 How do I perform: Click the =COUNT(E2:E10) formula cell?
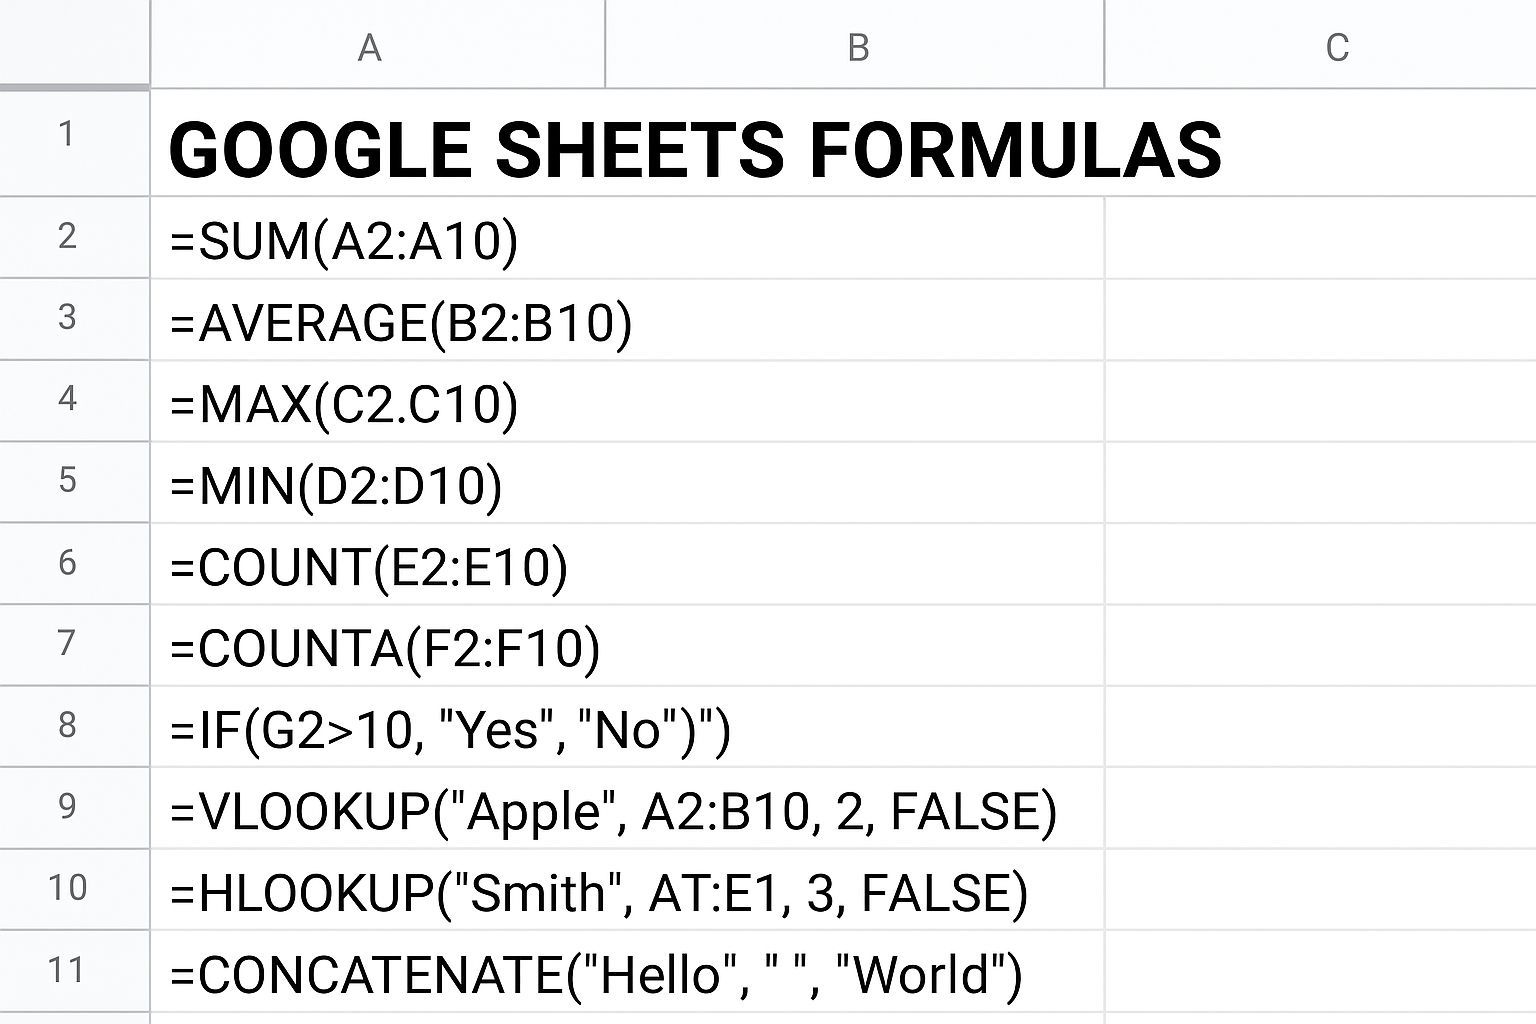[x=369, y=567]
